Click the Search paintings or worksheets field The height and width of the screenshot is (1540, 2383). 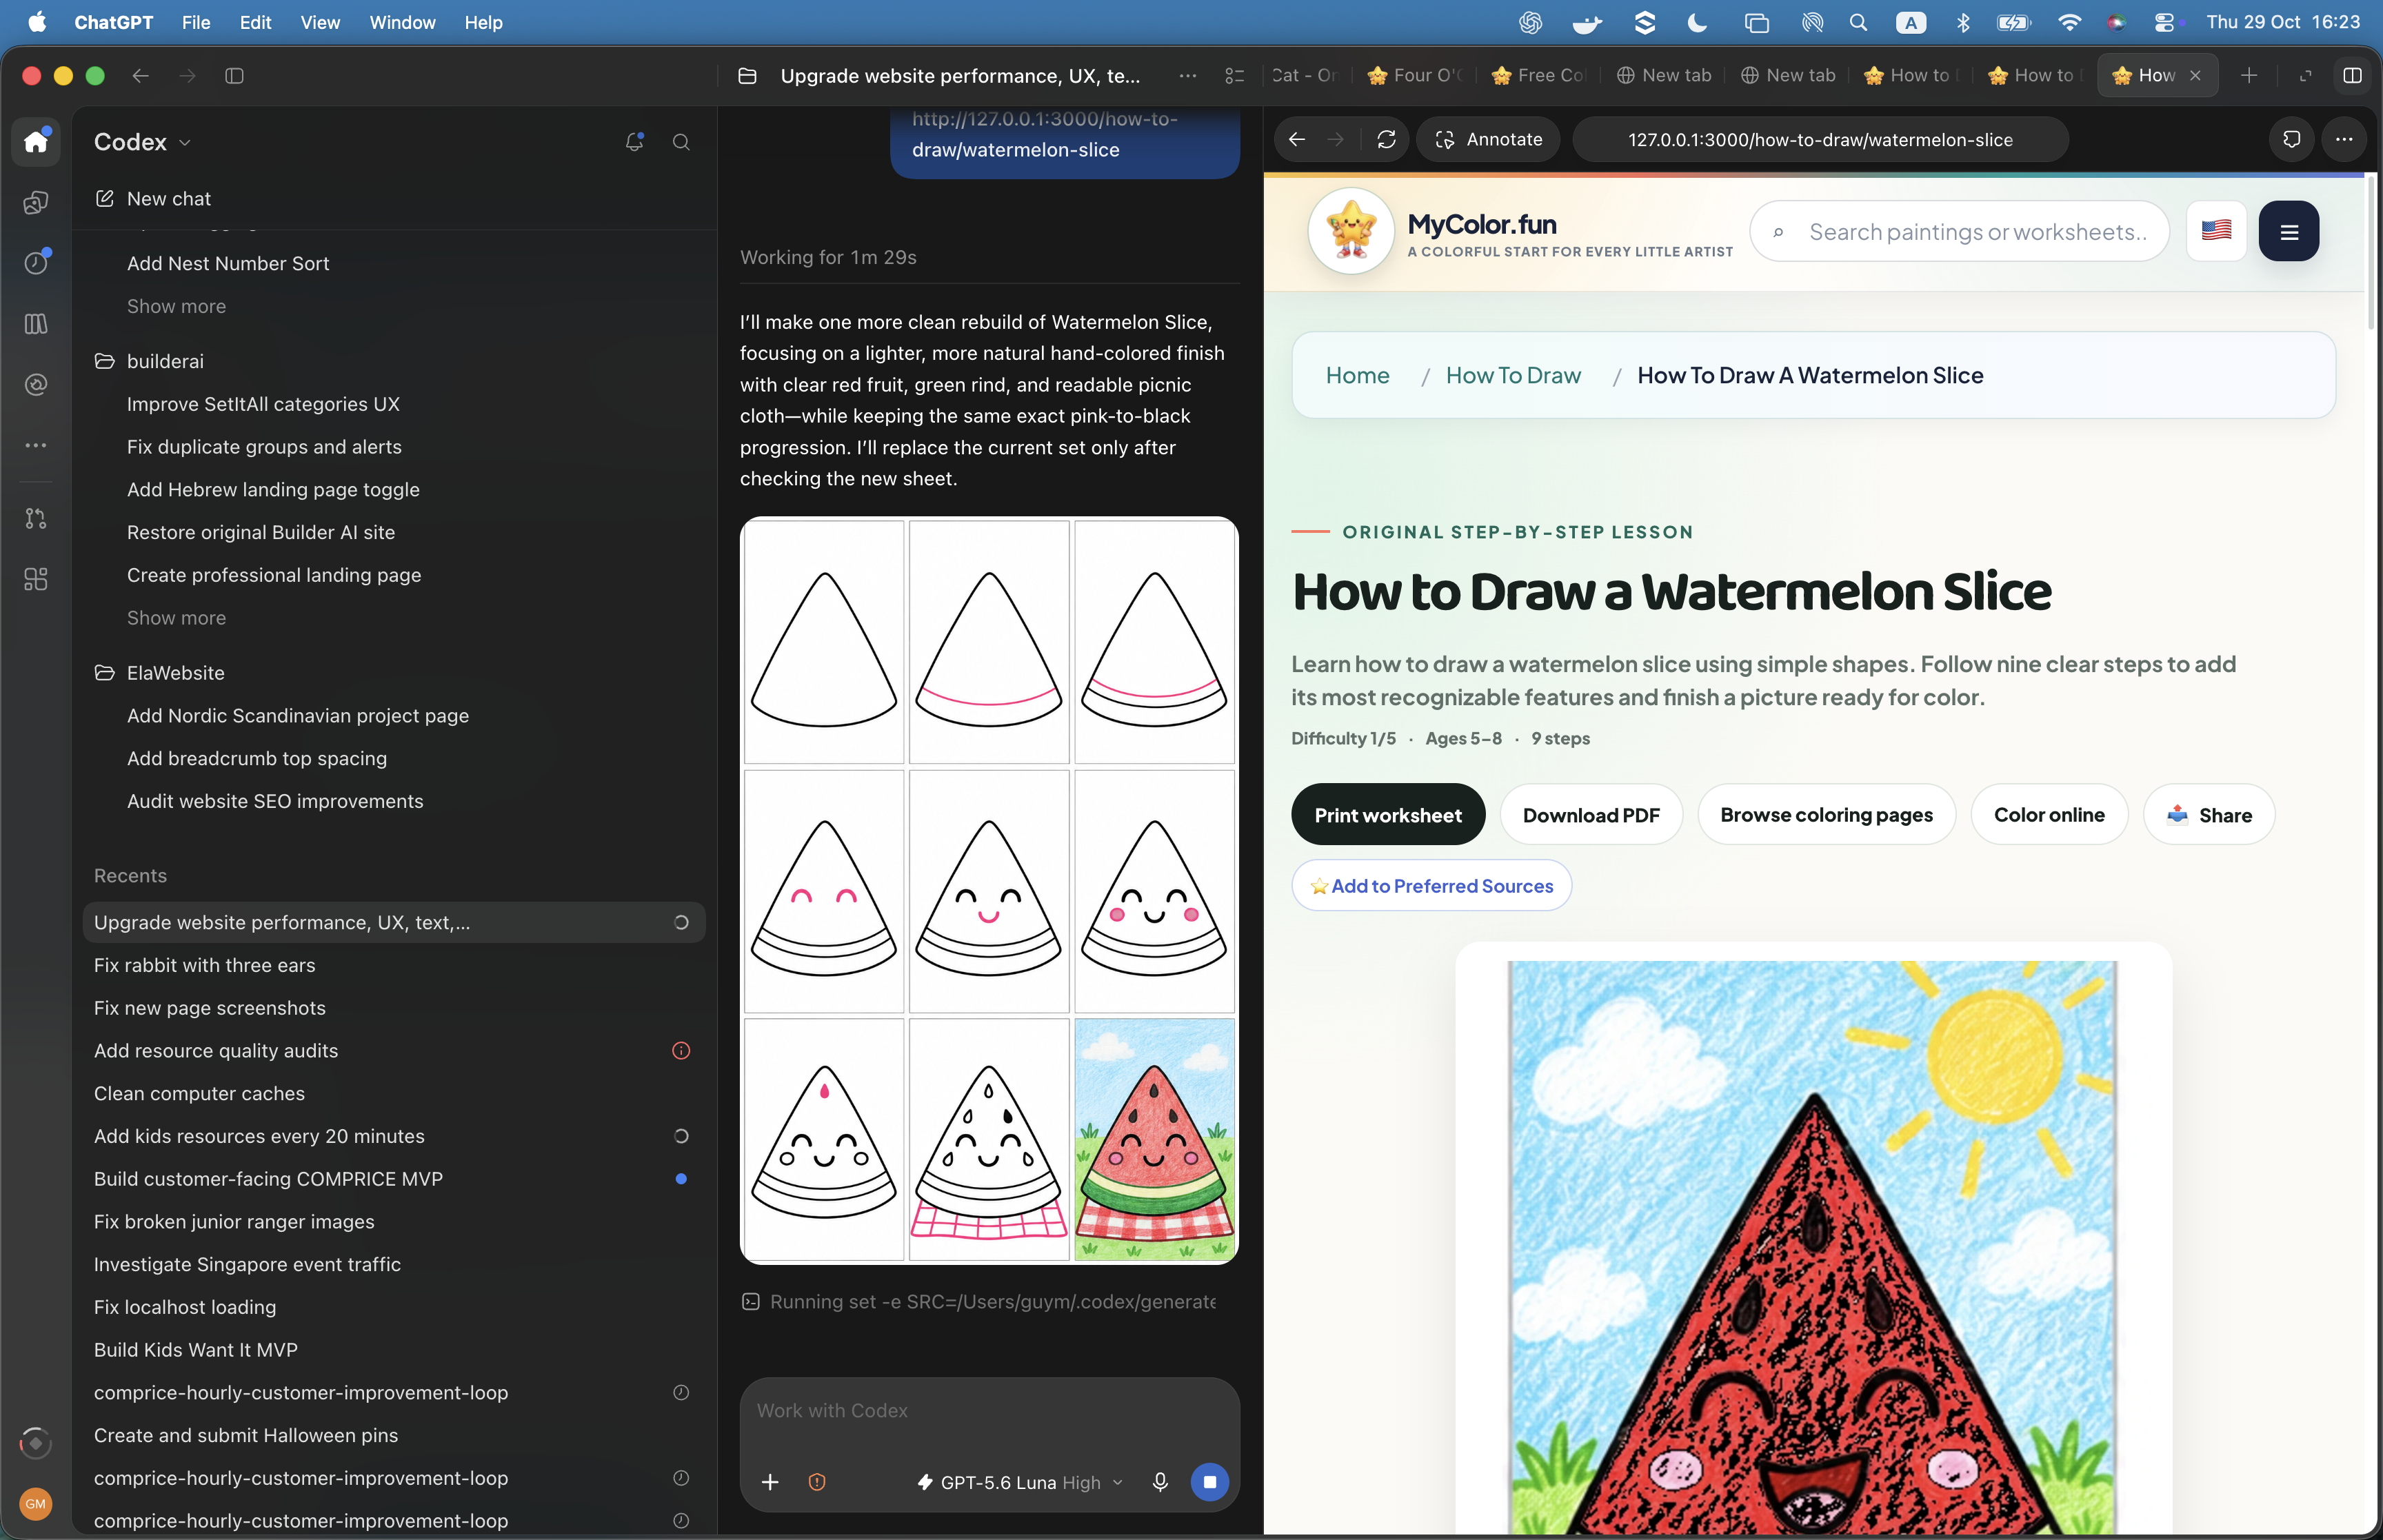click(x=1959, y=231)
